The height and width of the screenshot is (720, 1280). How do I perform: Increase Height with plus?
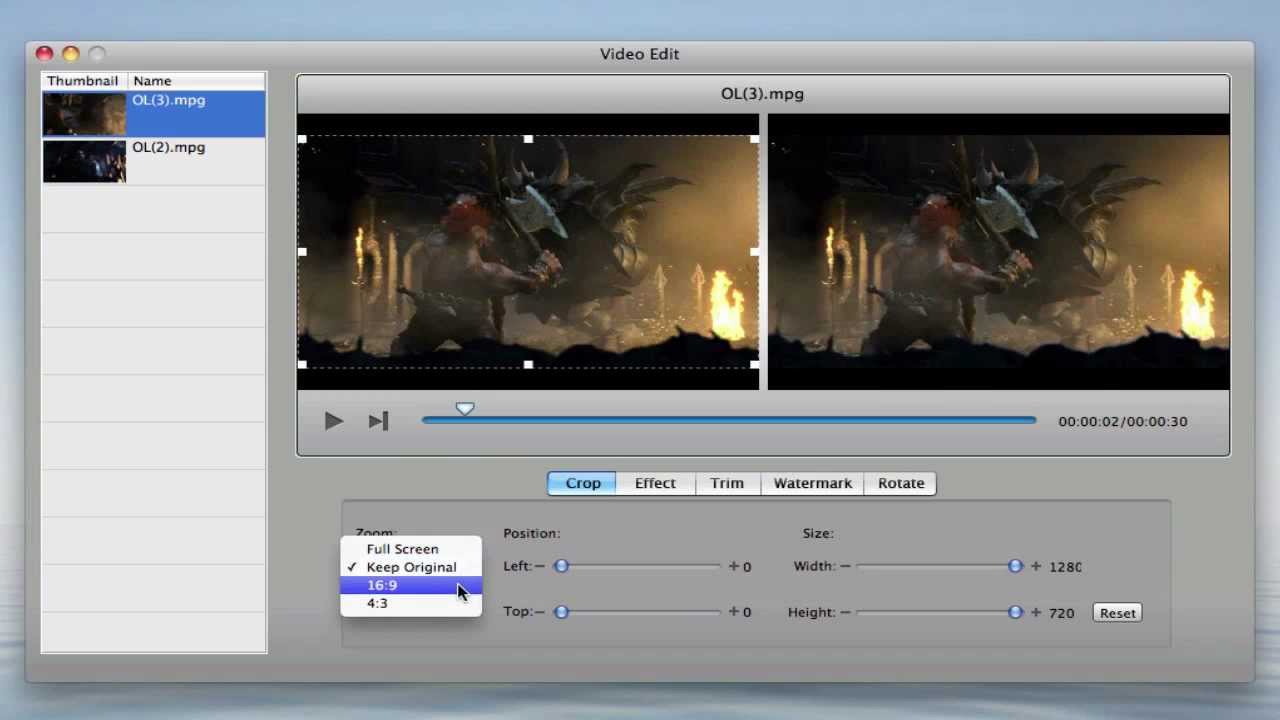coord(1036,612)
